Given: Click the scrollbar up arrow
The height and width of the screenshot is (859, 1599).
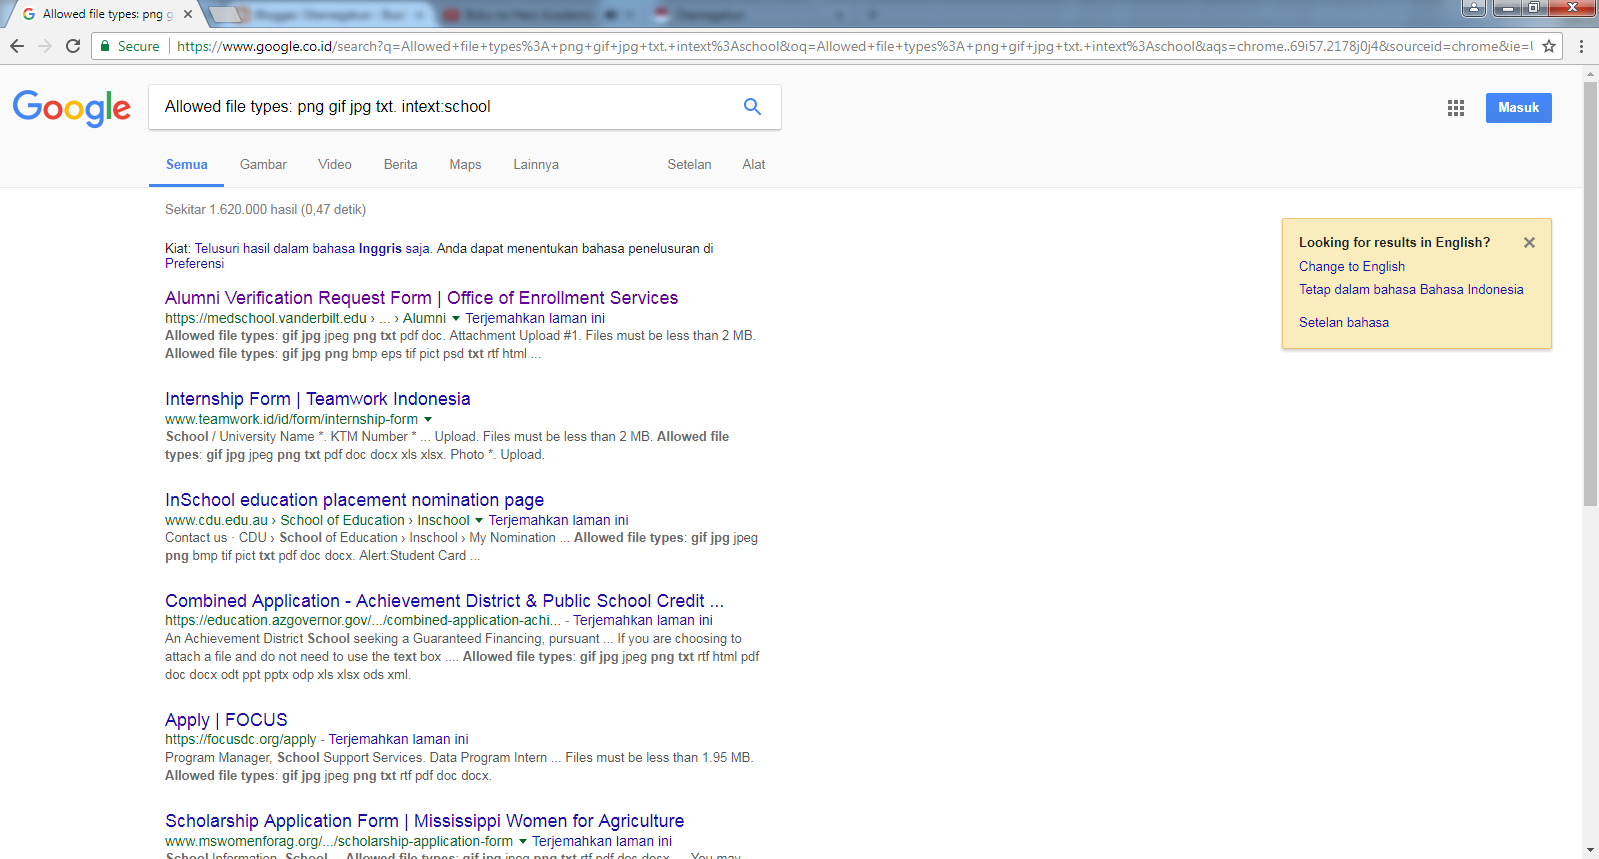Looking at the screenshot, I should [x=1590, y=75].
